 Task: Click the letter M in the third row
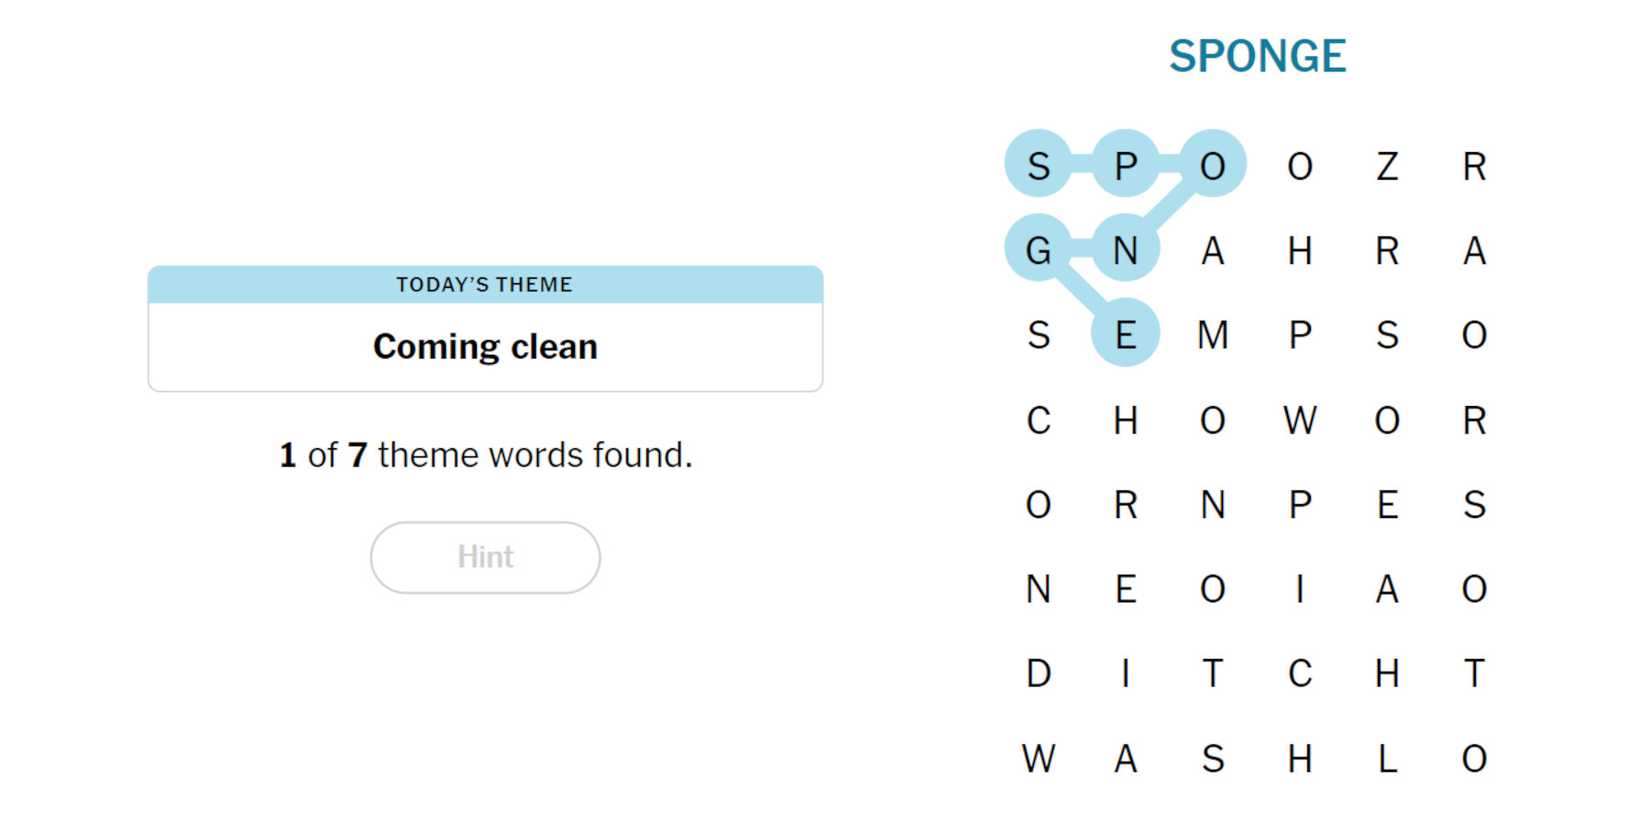1213,336
